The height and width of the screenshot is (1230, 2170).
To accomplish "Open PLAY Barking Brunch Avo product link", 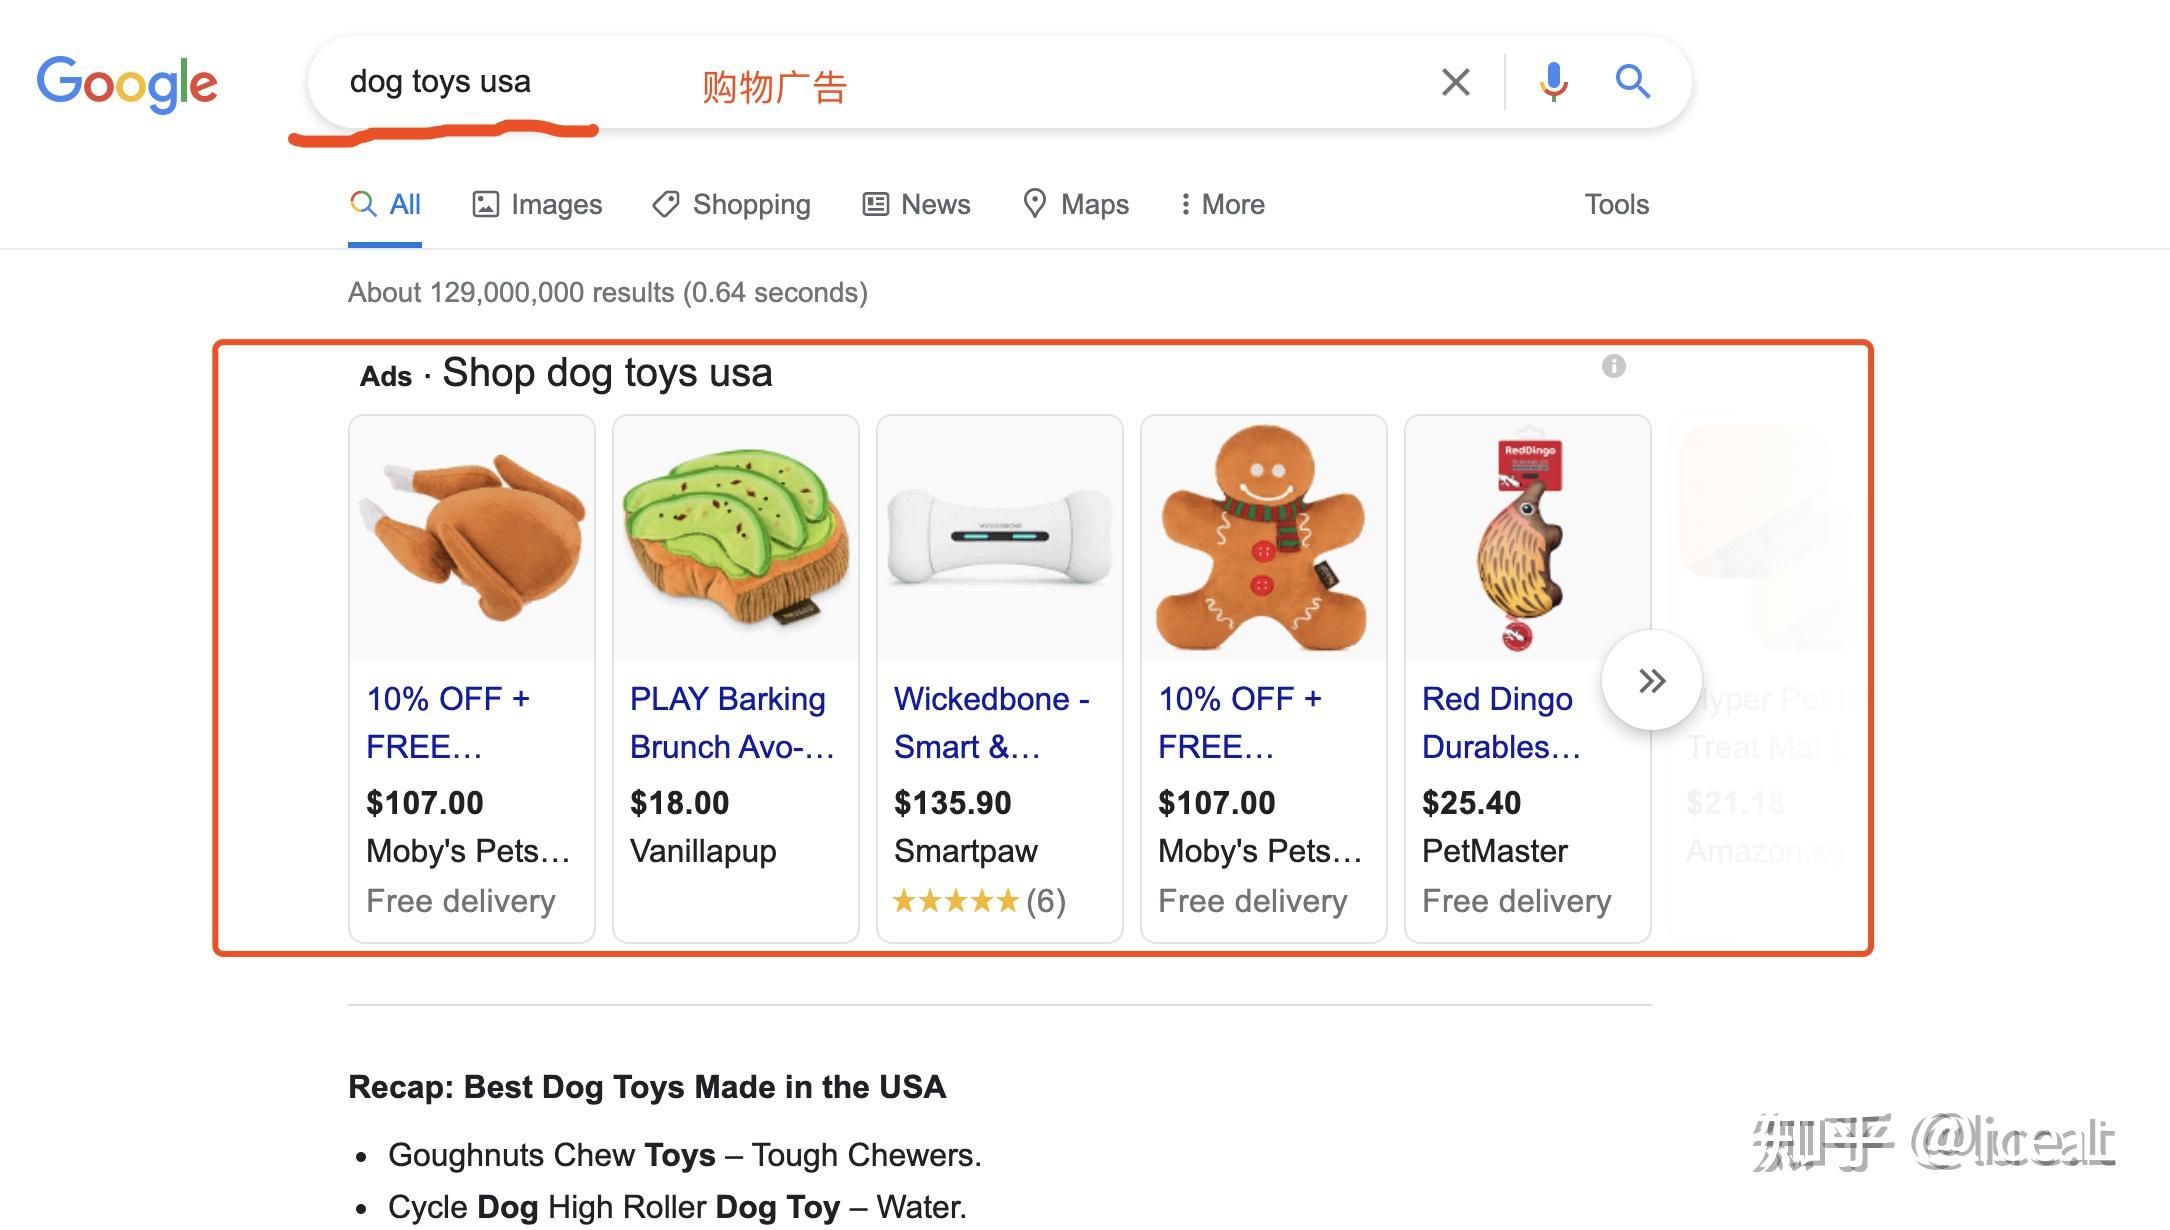I will [x=731, y=722].
